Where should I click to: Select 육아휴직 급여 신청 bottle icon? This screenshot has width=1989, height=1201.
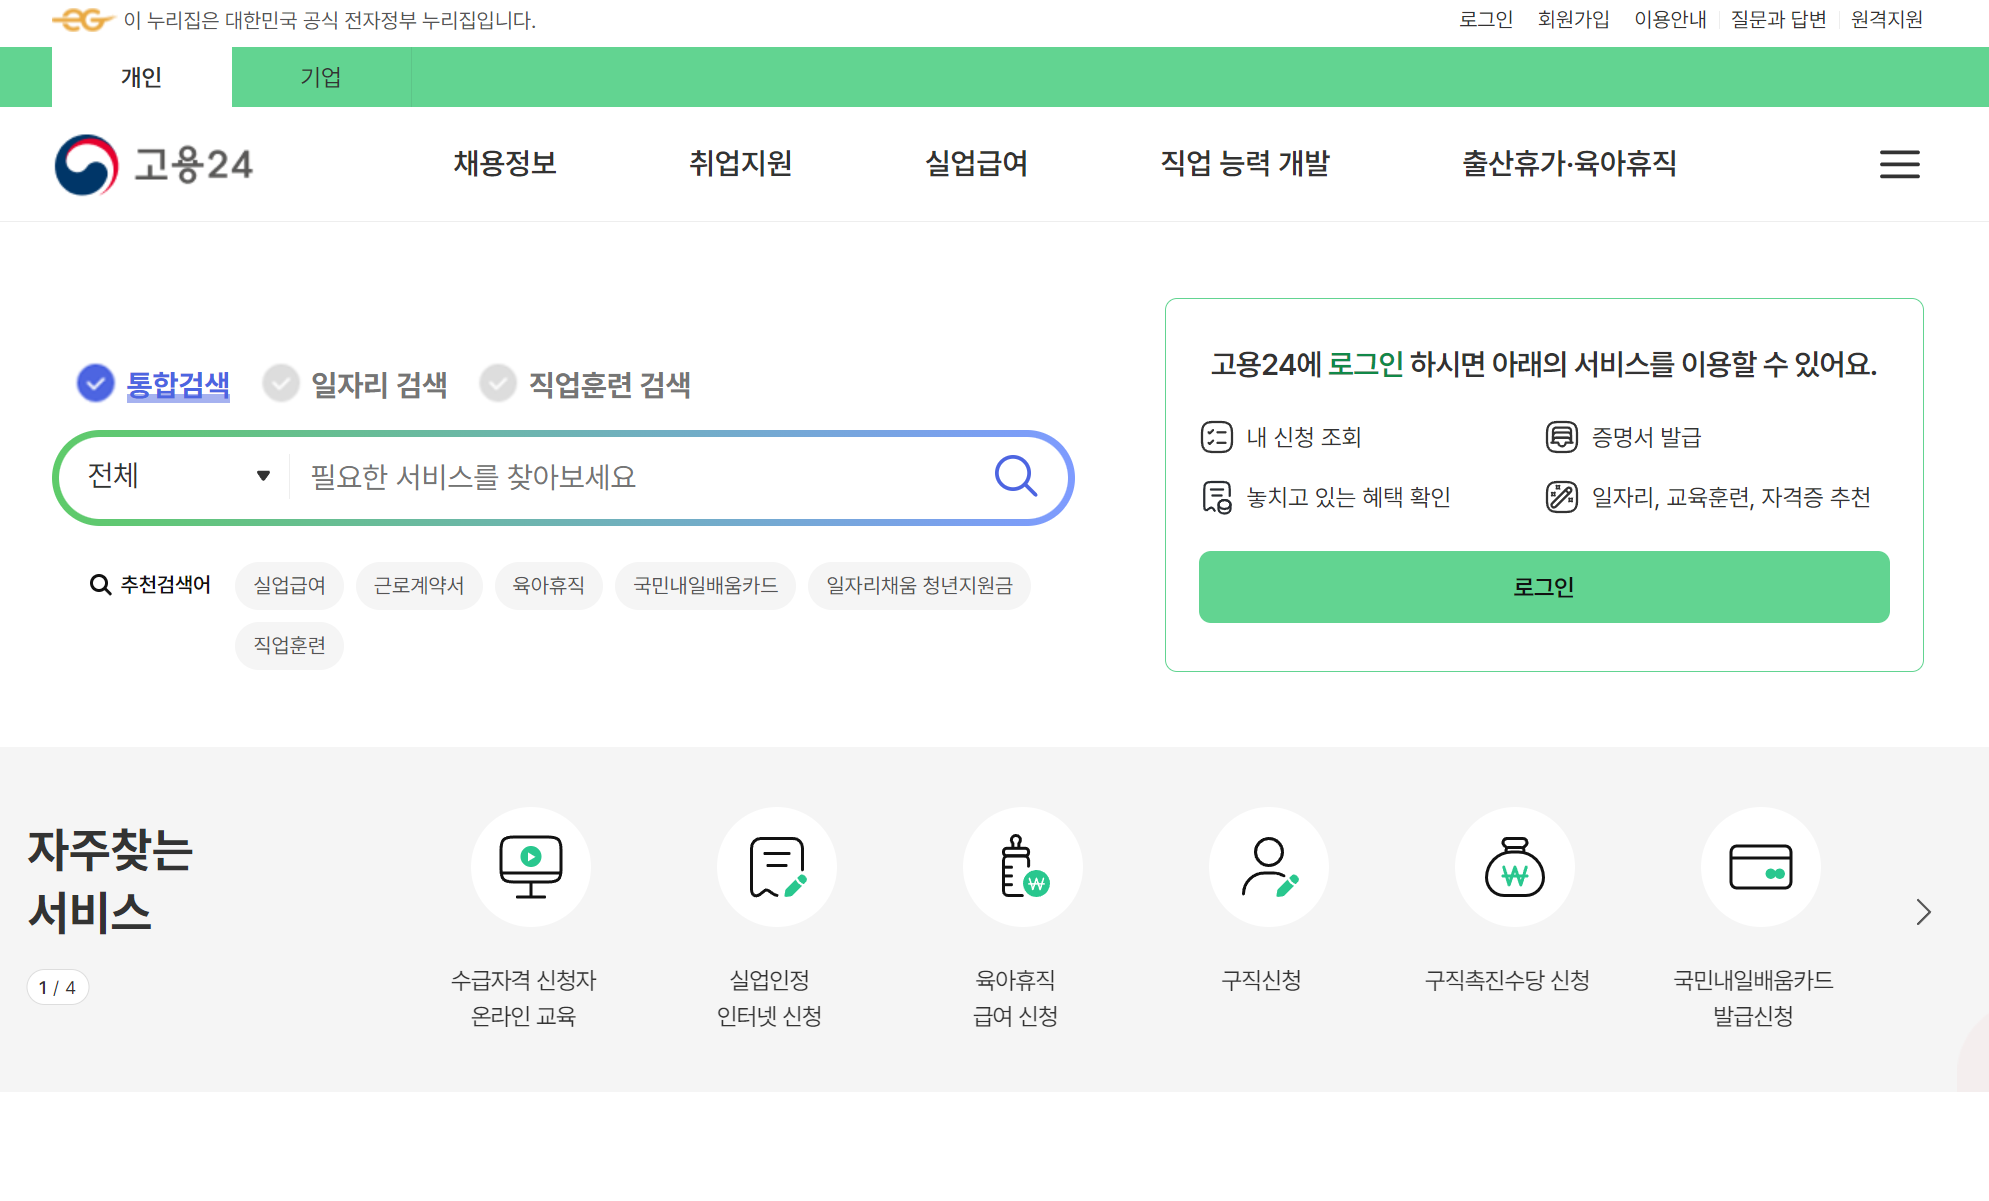point(1022,866)
